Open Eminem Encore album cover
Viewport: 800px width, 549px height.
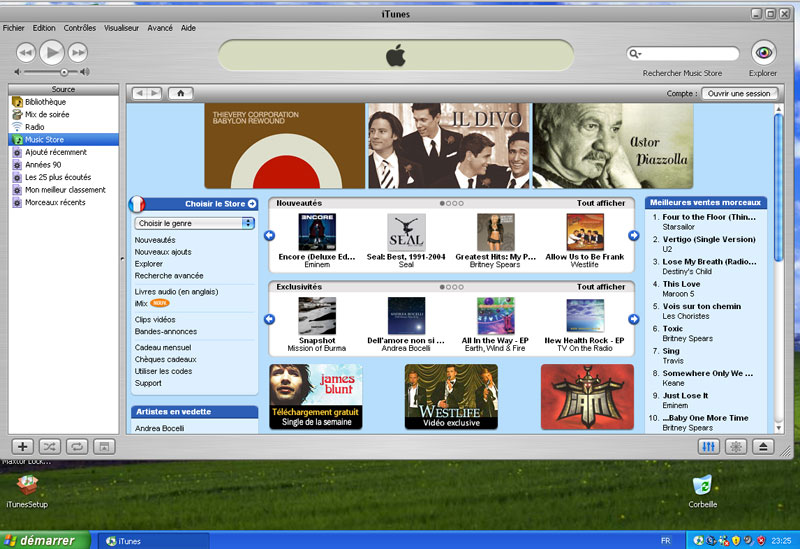tap(317, 232)
